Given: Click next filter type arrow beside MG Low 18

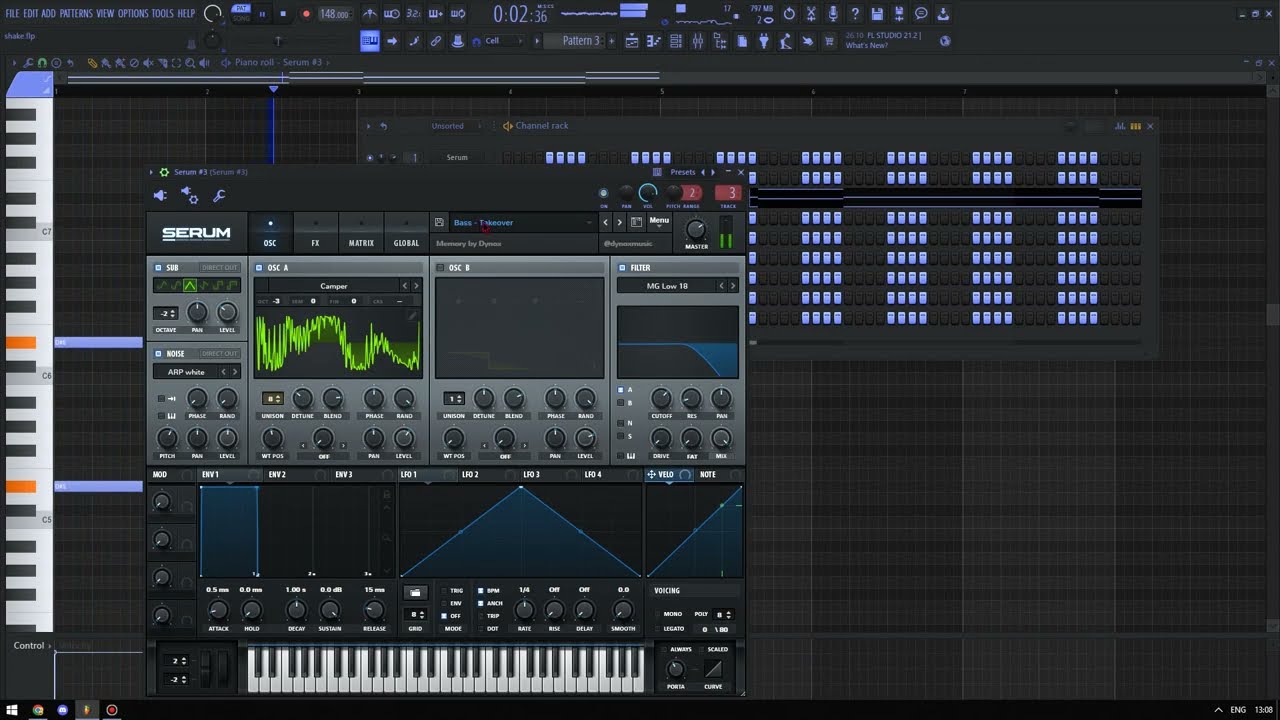Looking at the screenshot, I should pyautogui.click(x=733, y=286).
